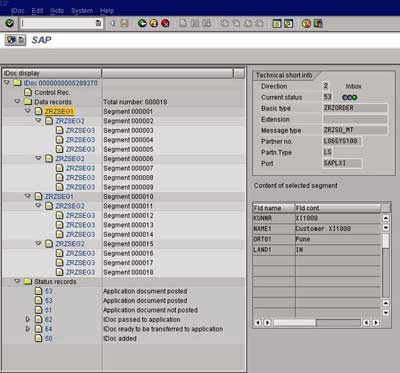Click the First Page icon
This screenshot has width=400, height=373.
tap(225, 23)
